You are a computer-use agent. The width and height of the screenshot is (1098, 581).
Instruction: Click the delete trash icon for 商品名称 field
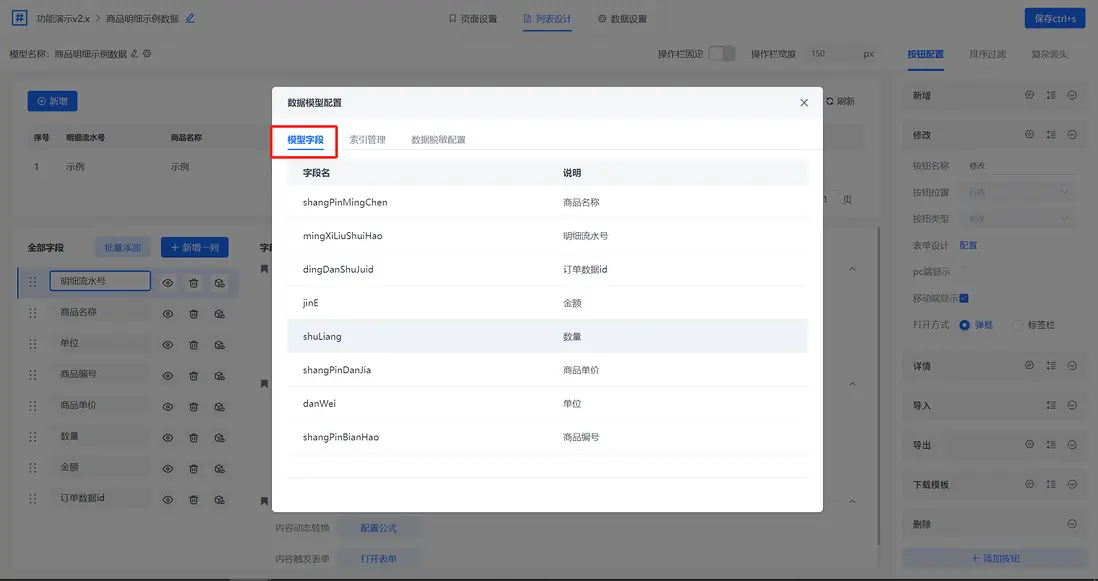pos(193,313)
